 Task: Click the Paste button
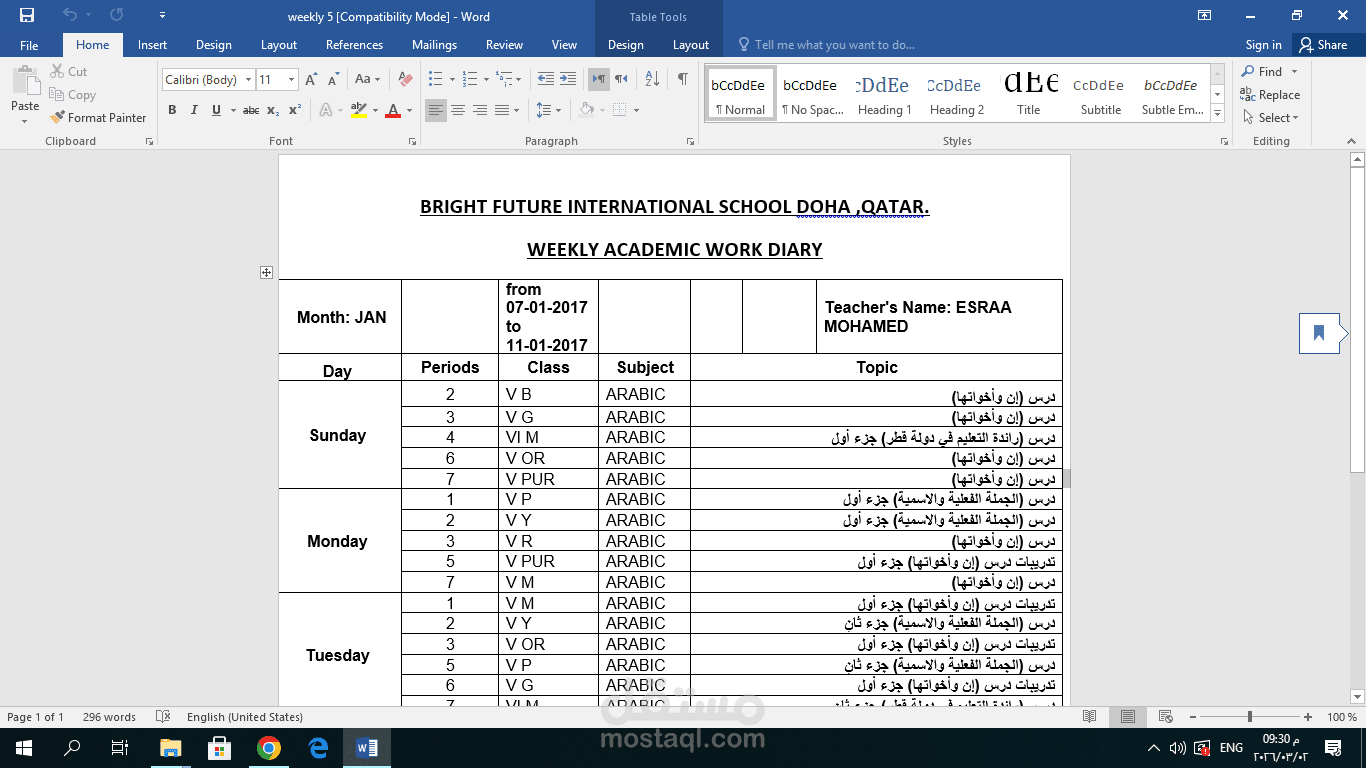pyautogui.click(x=25, y=94)
